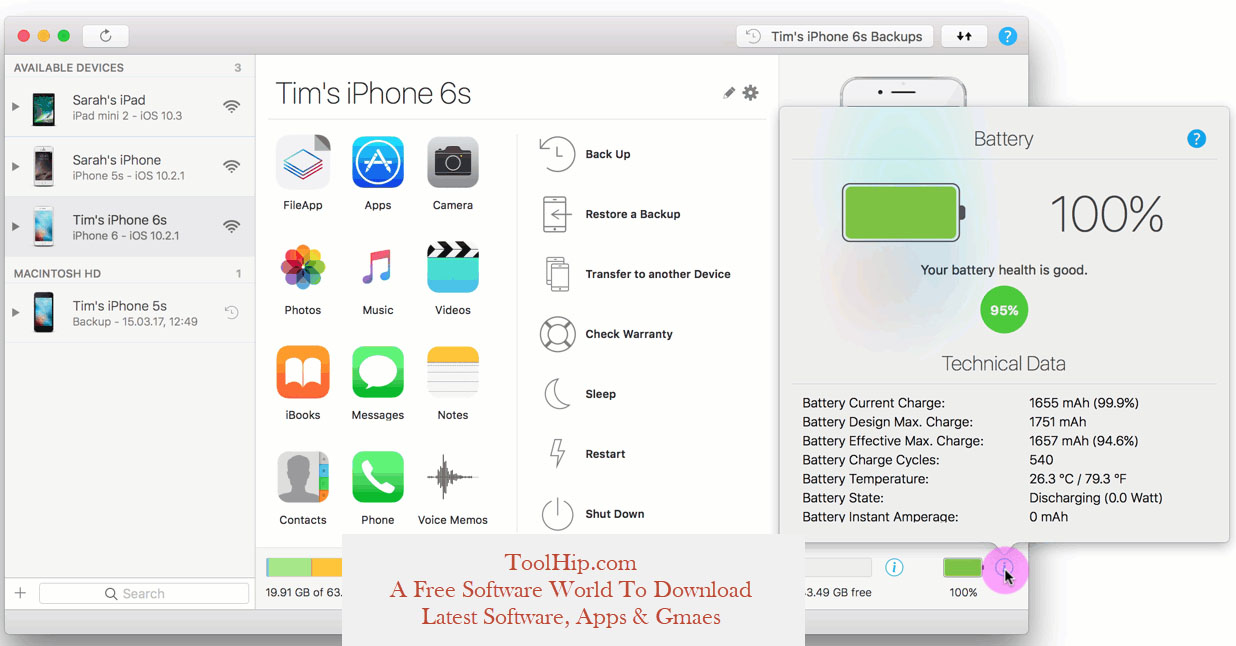Viewport: 1236px width, 646px height.
Task: Click the add plus button in sidebar
Action: click(x=20, y=593)
